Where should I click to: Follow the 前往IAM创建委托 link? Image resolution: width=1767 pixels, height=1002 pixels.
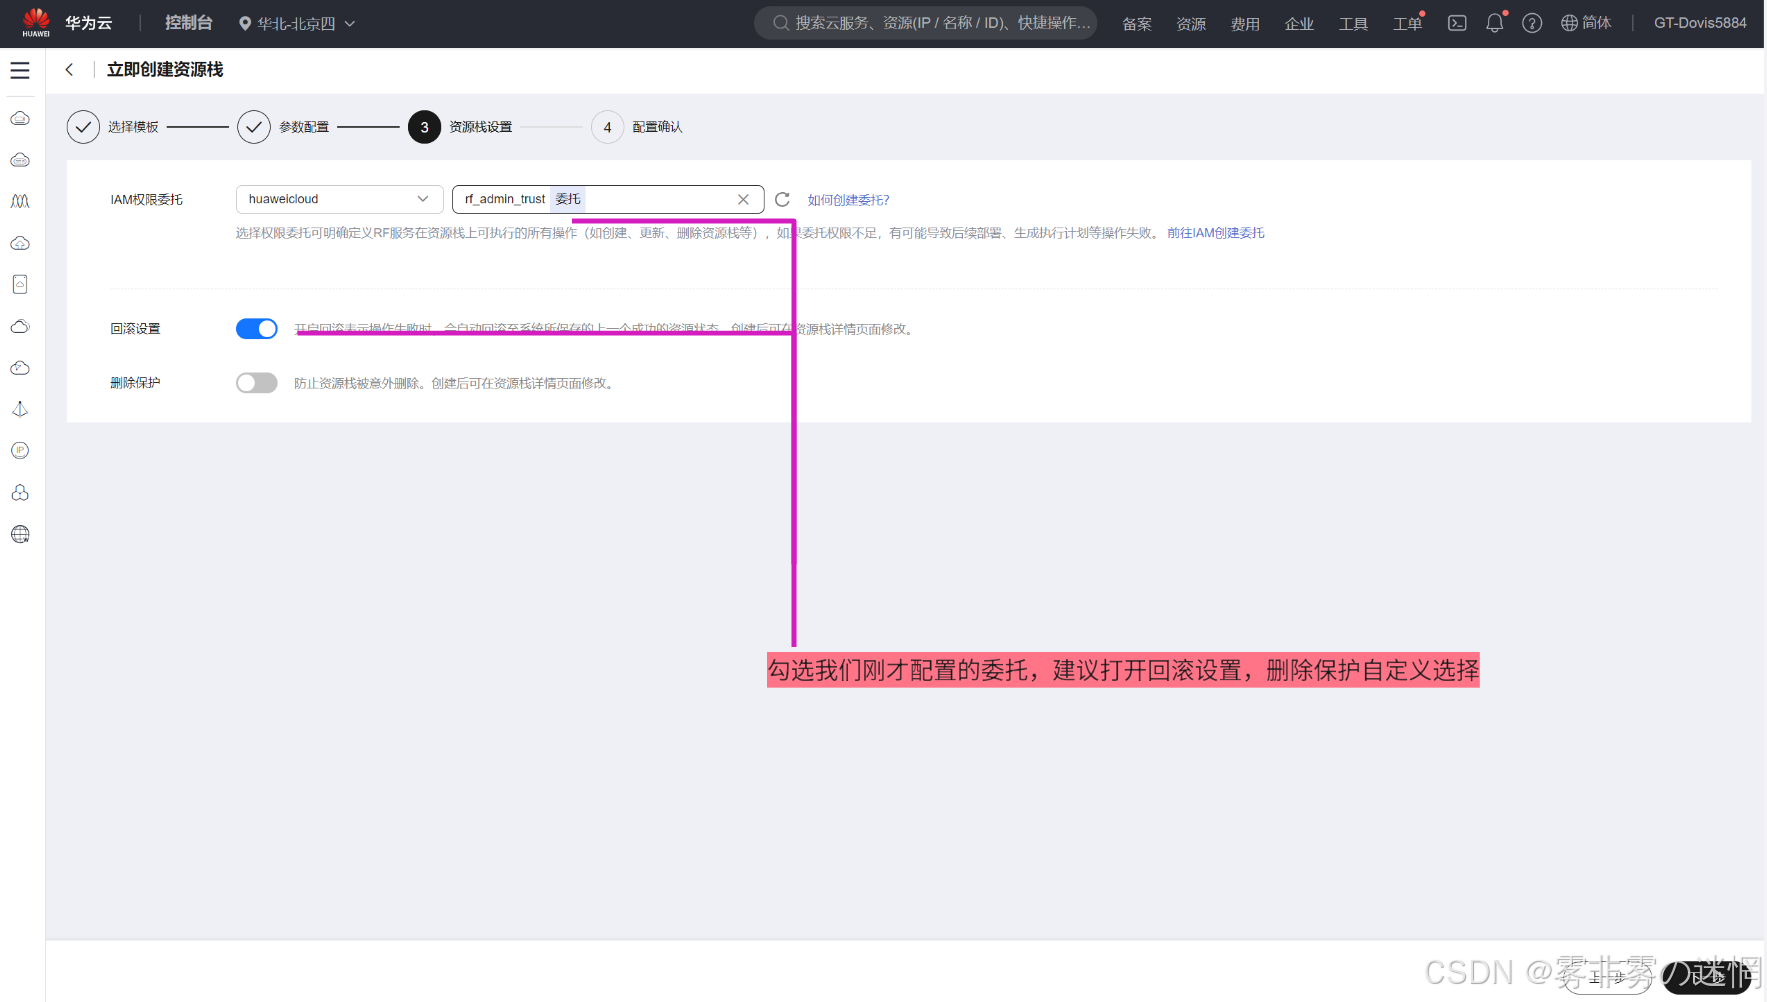[1215, 233]
